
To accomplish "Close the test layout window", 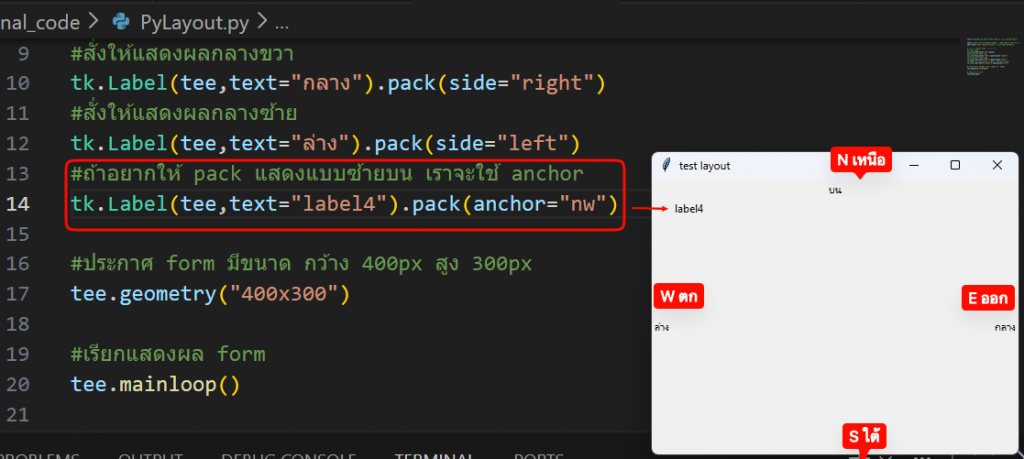I will point(996,165).
